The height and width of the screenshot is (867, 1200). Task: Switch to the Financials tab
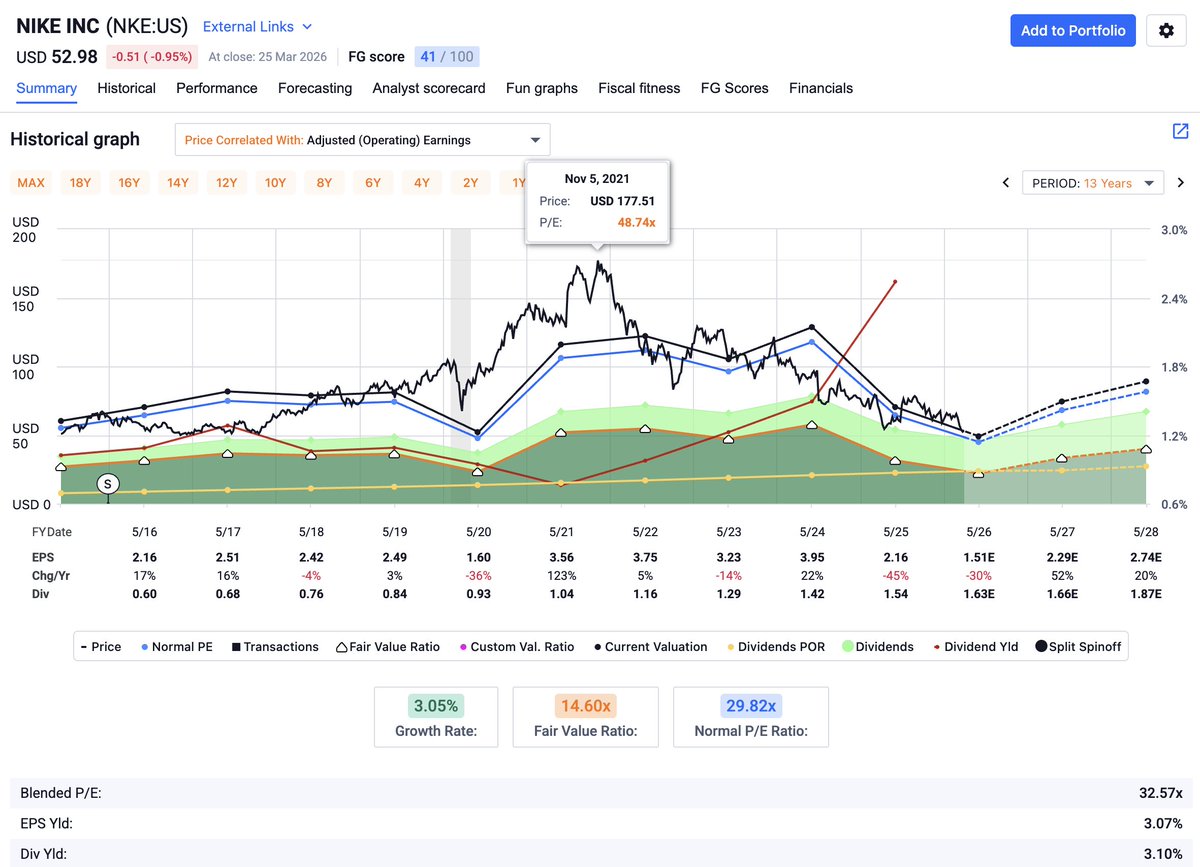tap(820, 88)
